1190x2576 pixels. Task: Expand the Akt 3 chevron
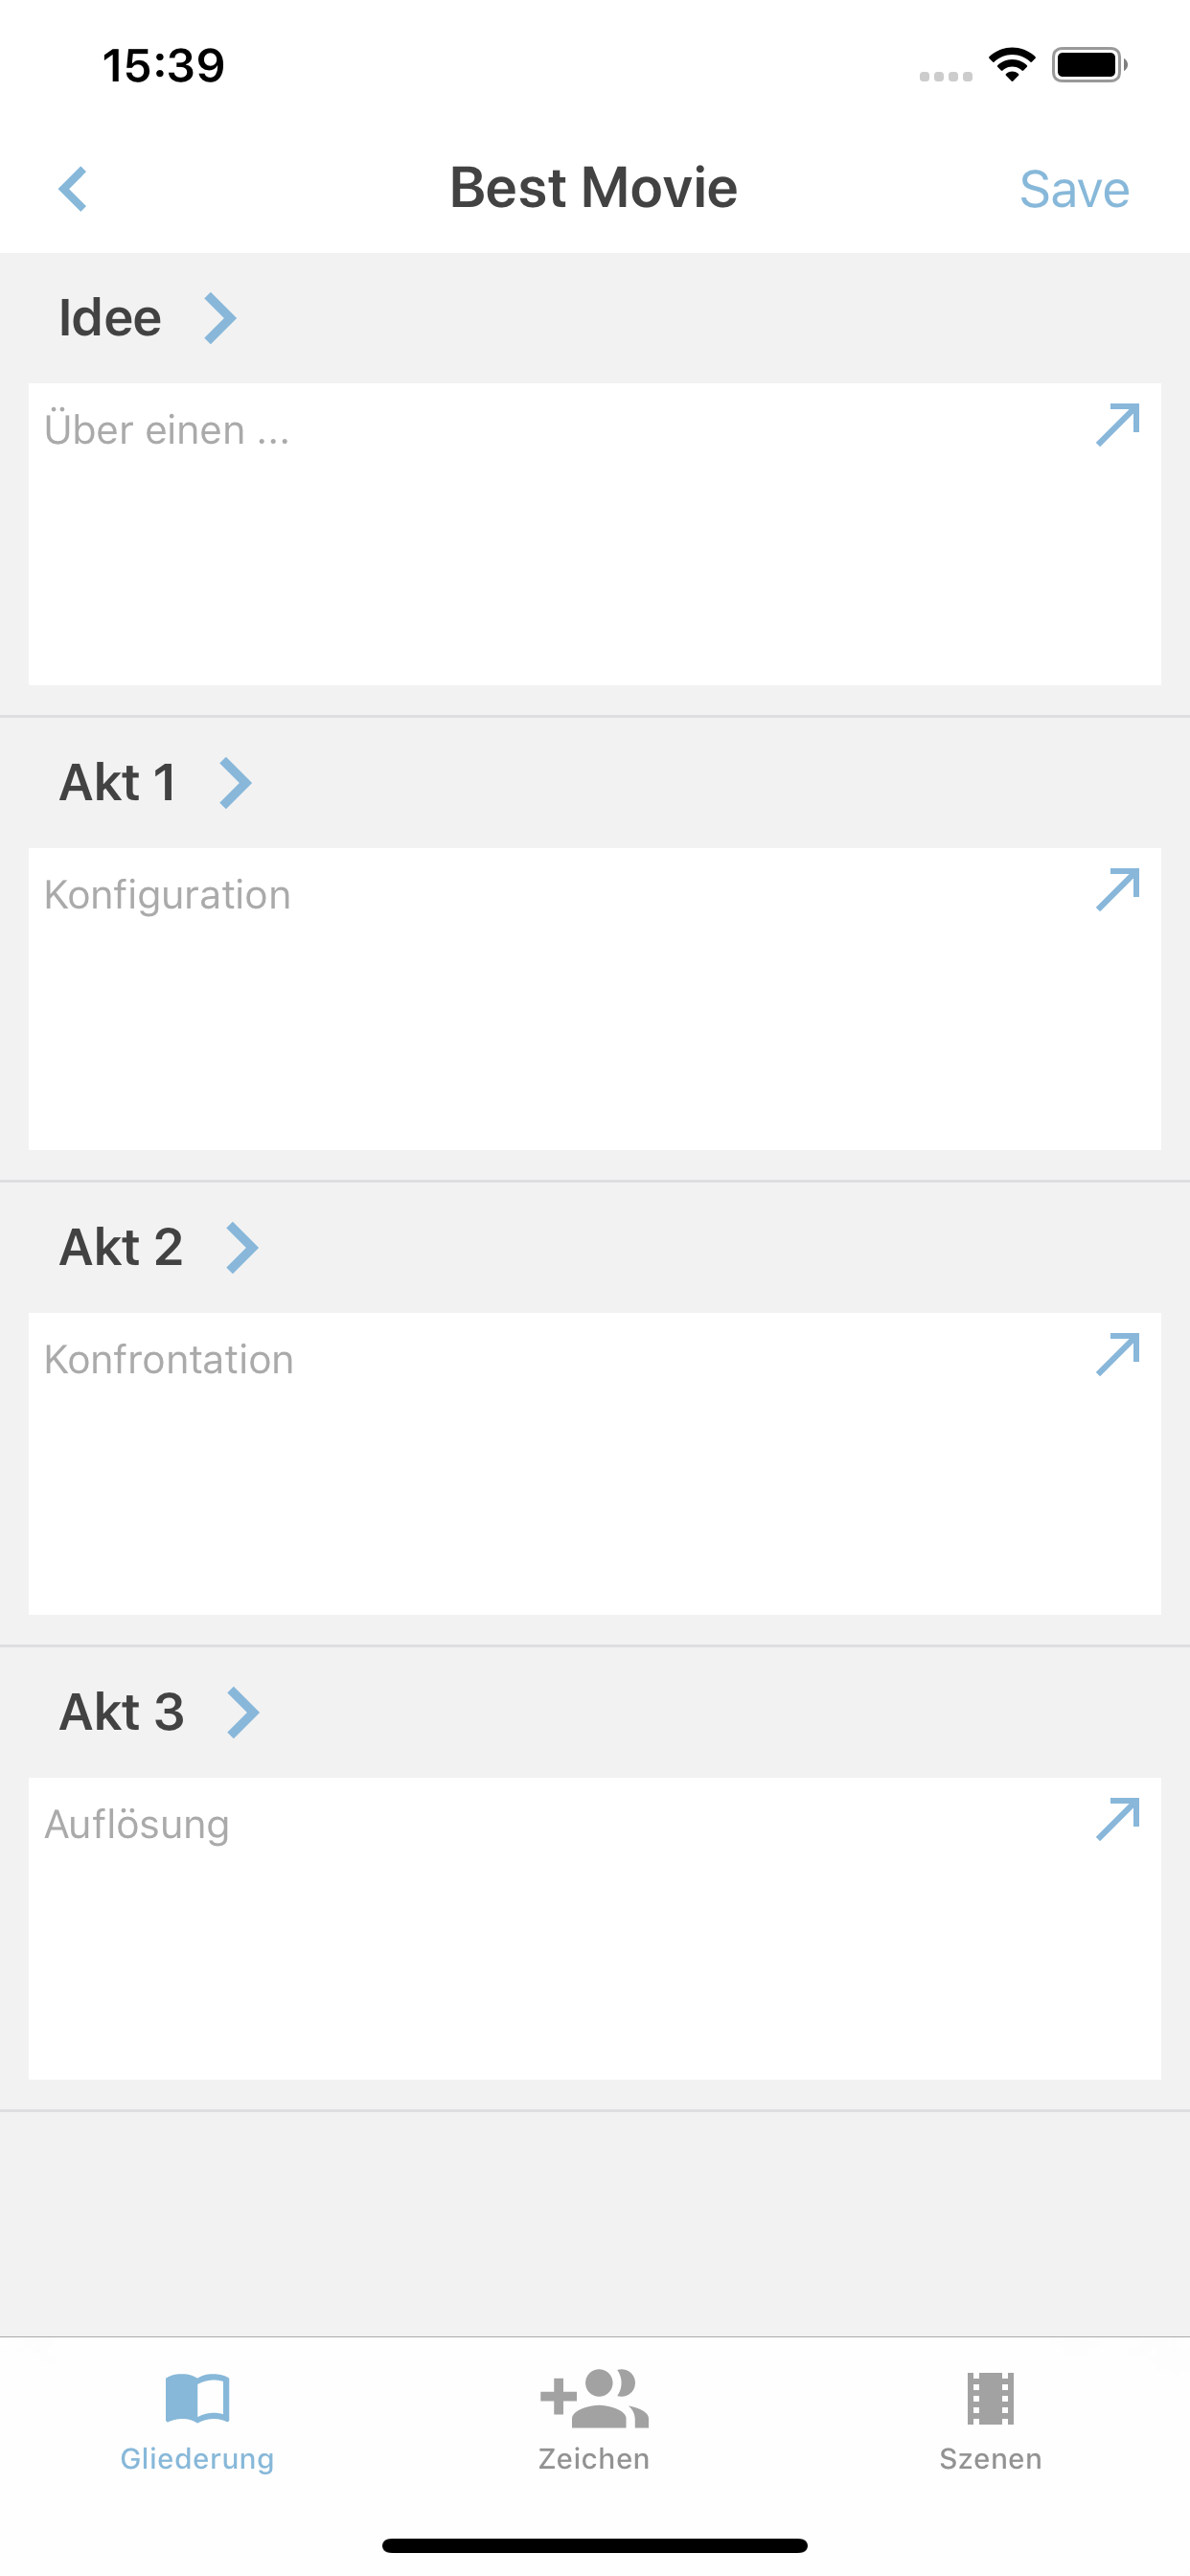coord(243,1712)
